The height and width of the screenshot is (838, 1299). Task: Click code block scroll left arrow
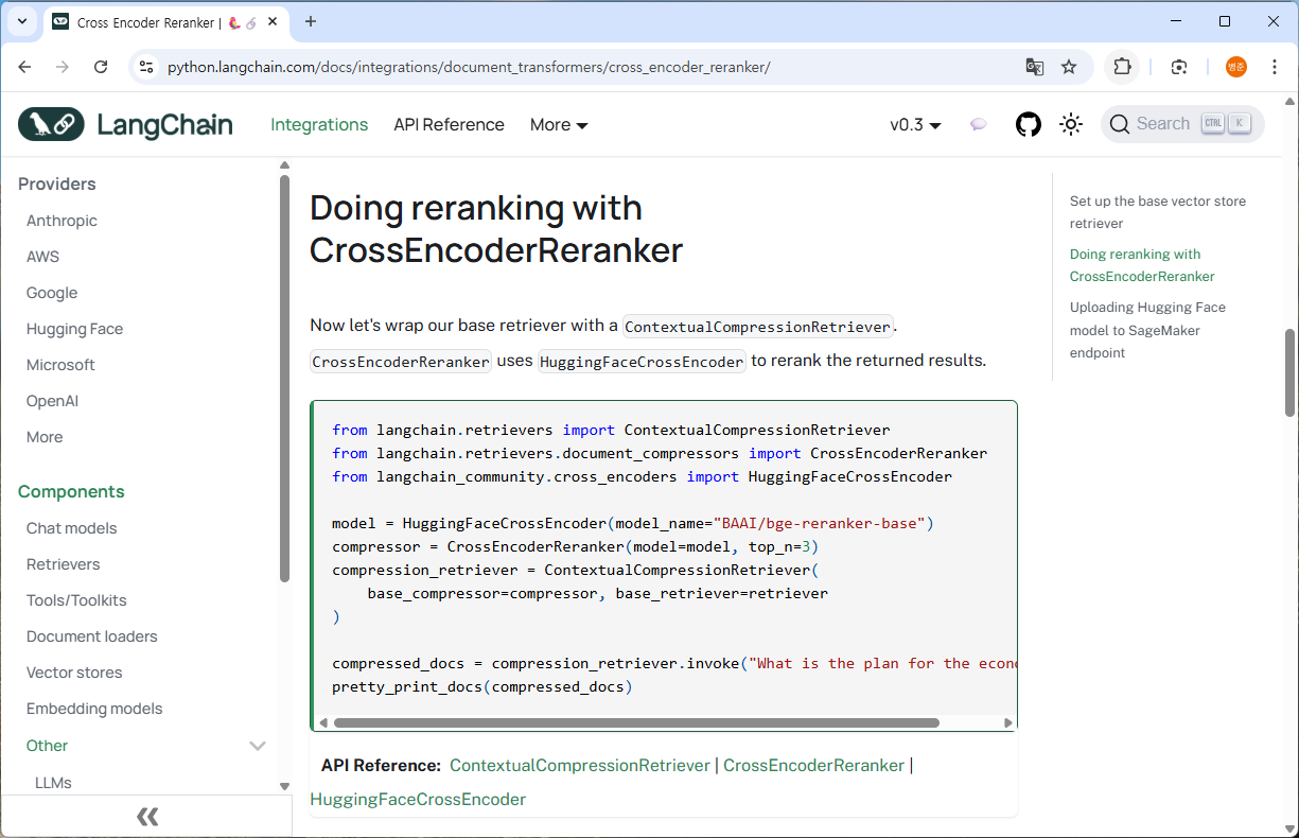point(323,722)
